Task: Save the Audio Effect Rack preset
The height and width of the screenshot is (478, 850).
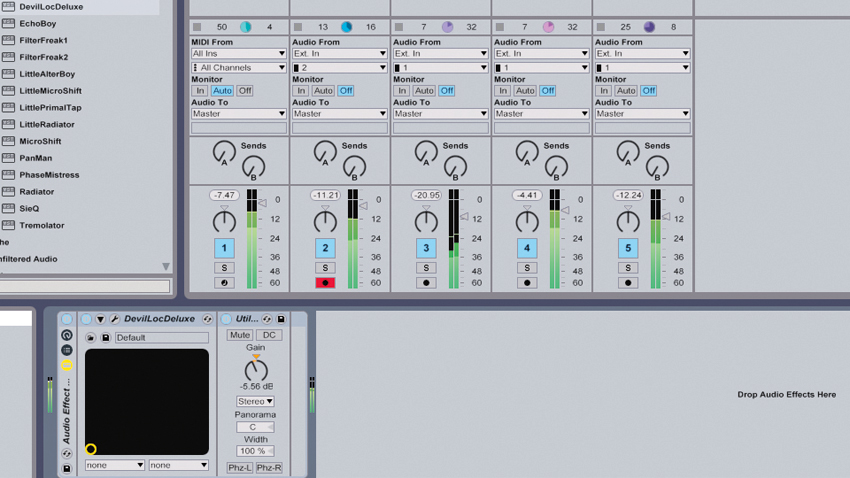Action: coord(67,468)
